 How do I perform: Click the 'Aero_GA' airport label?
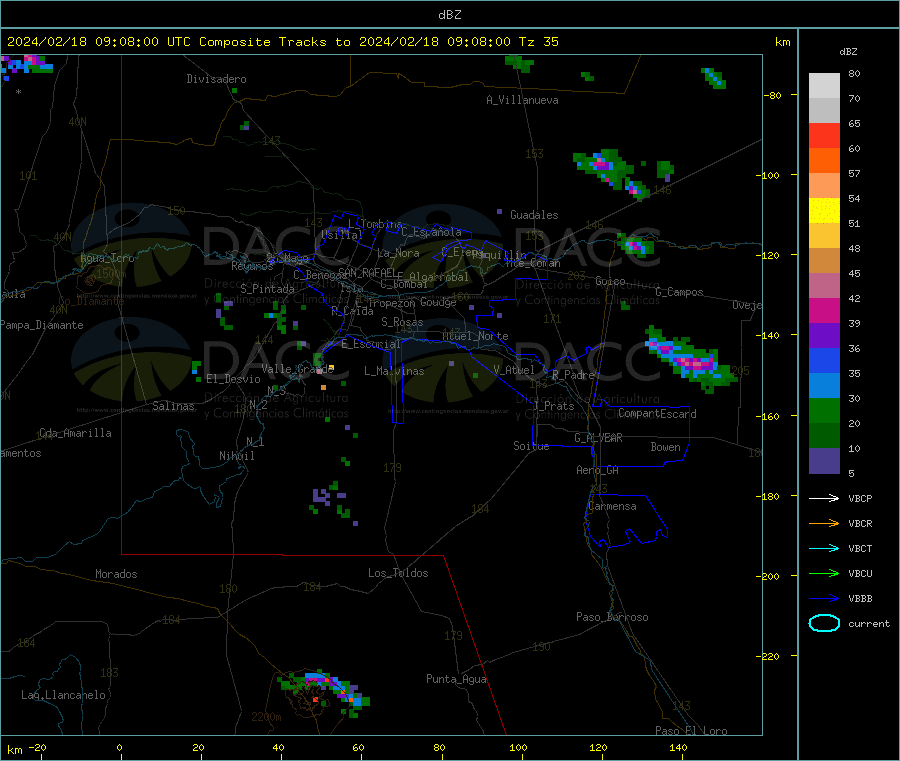598,470
